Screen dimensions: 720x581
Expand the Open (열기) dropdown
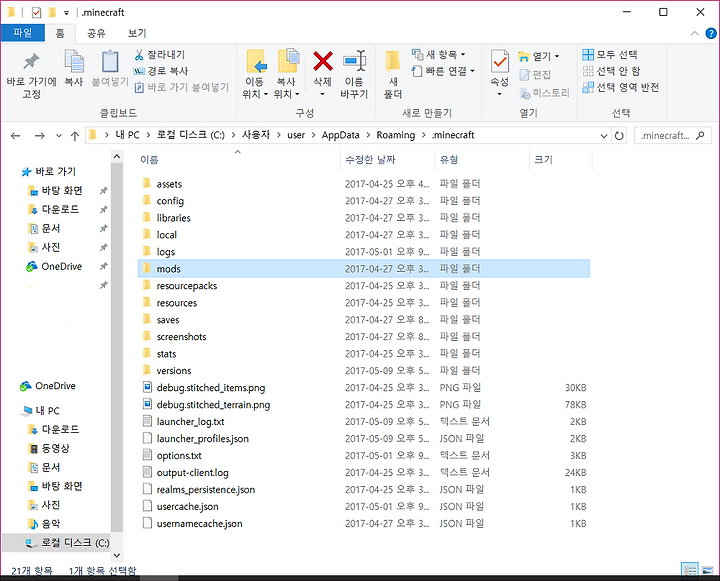click(x=539, y=56)
